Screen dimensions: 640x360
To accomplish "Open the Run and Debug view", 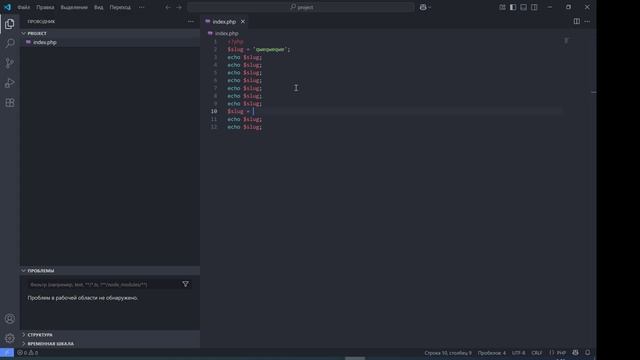I will [10, 83].
